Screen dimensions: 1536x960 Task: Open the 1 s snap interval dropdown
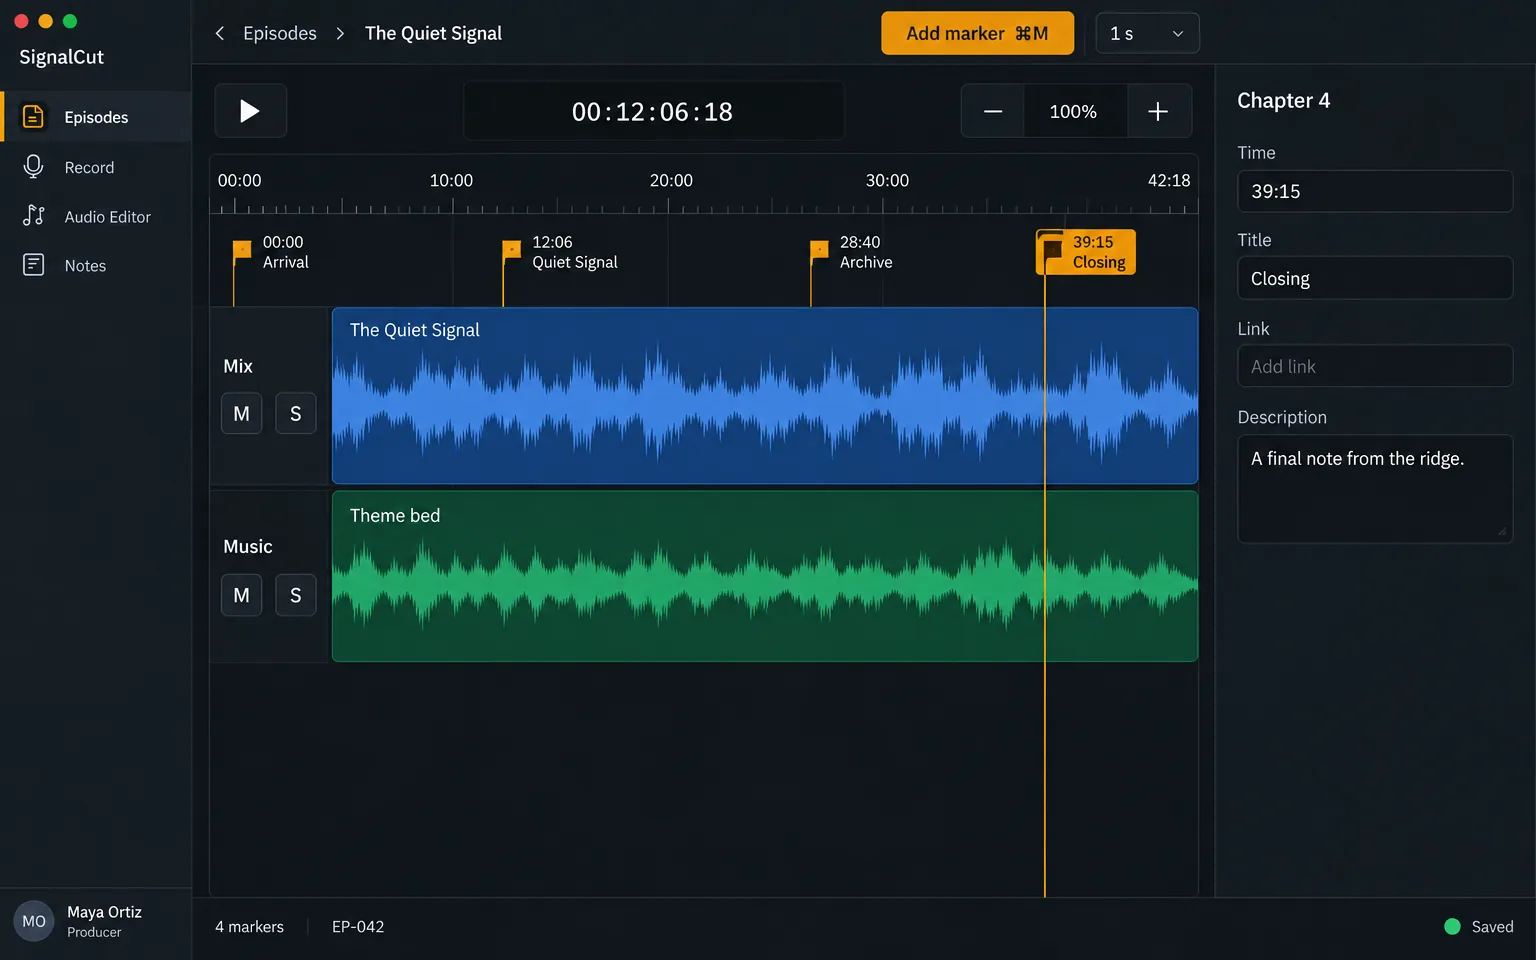pyautogui.click(x=1147, y=33)
